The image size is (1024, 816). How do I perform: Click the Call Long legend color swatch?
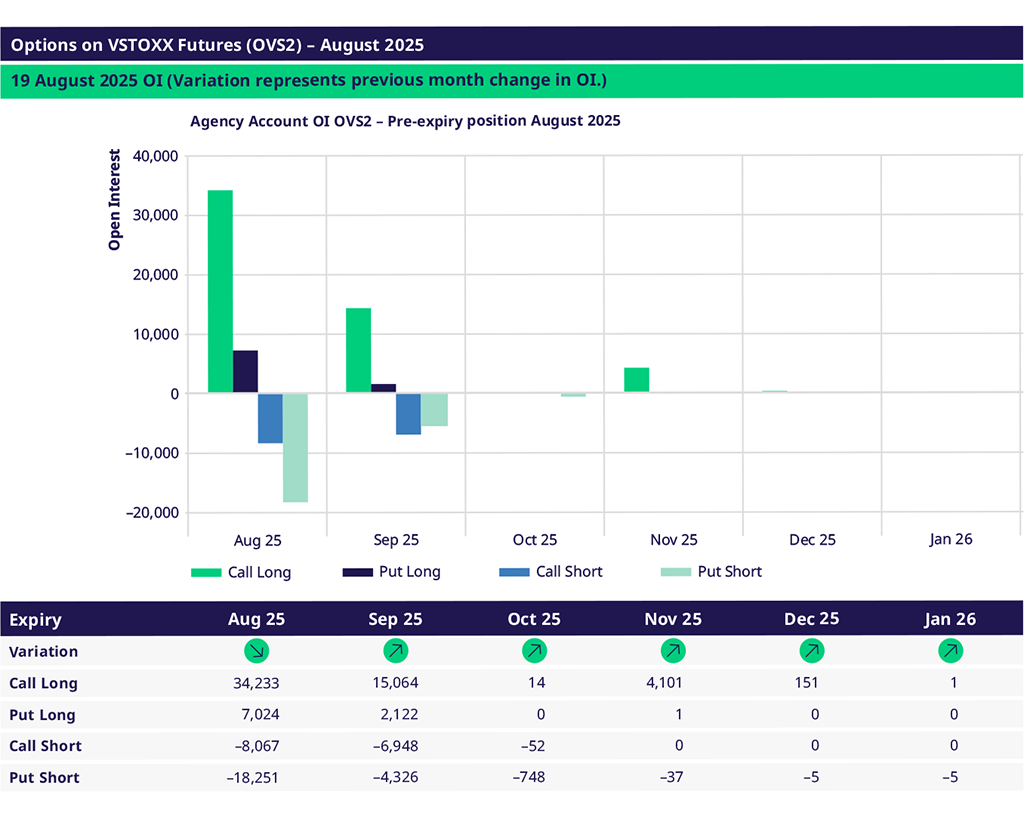click(206, 573)
